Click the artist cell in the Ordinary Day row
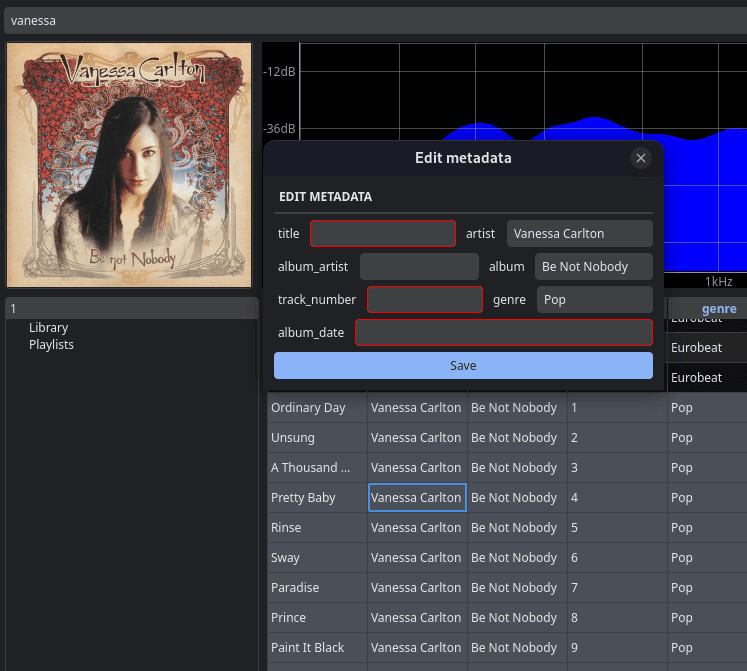747x671 pixels. pyautogui.click(x=417, y=407)
